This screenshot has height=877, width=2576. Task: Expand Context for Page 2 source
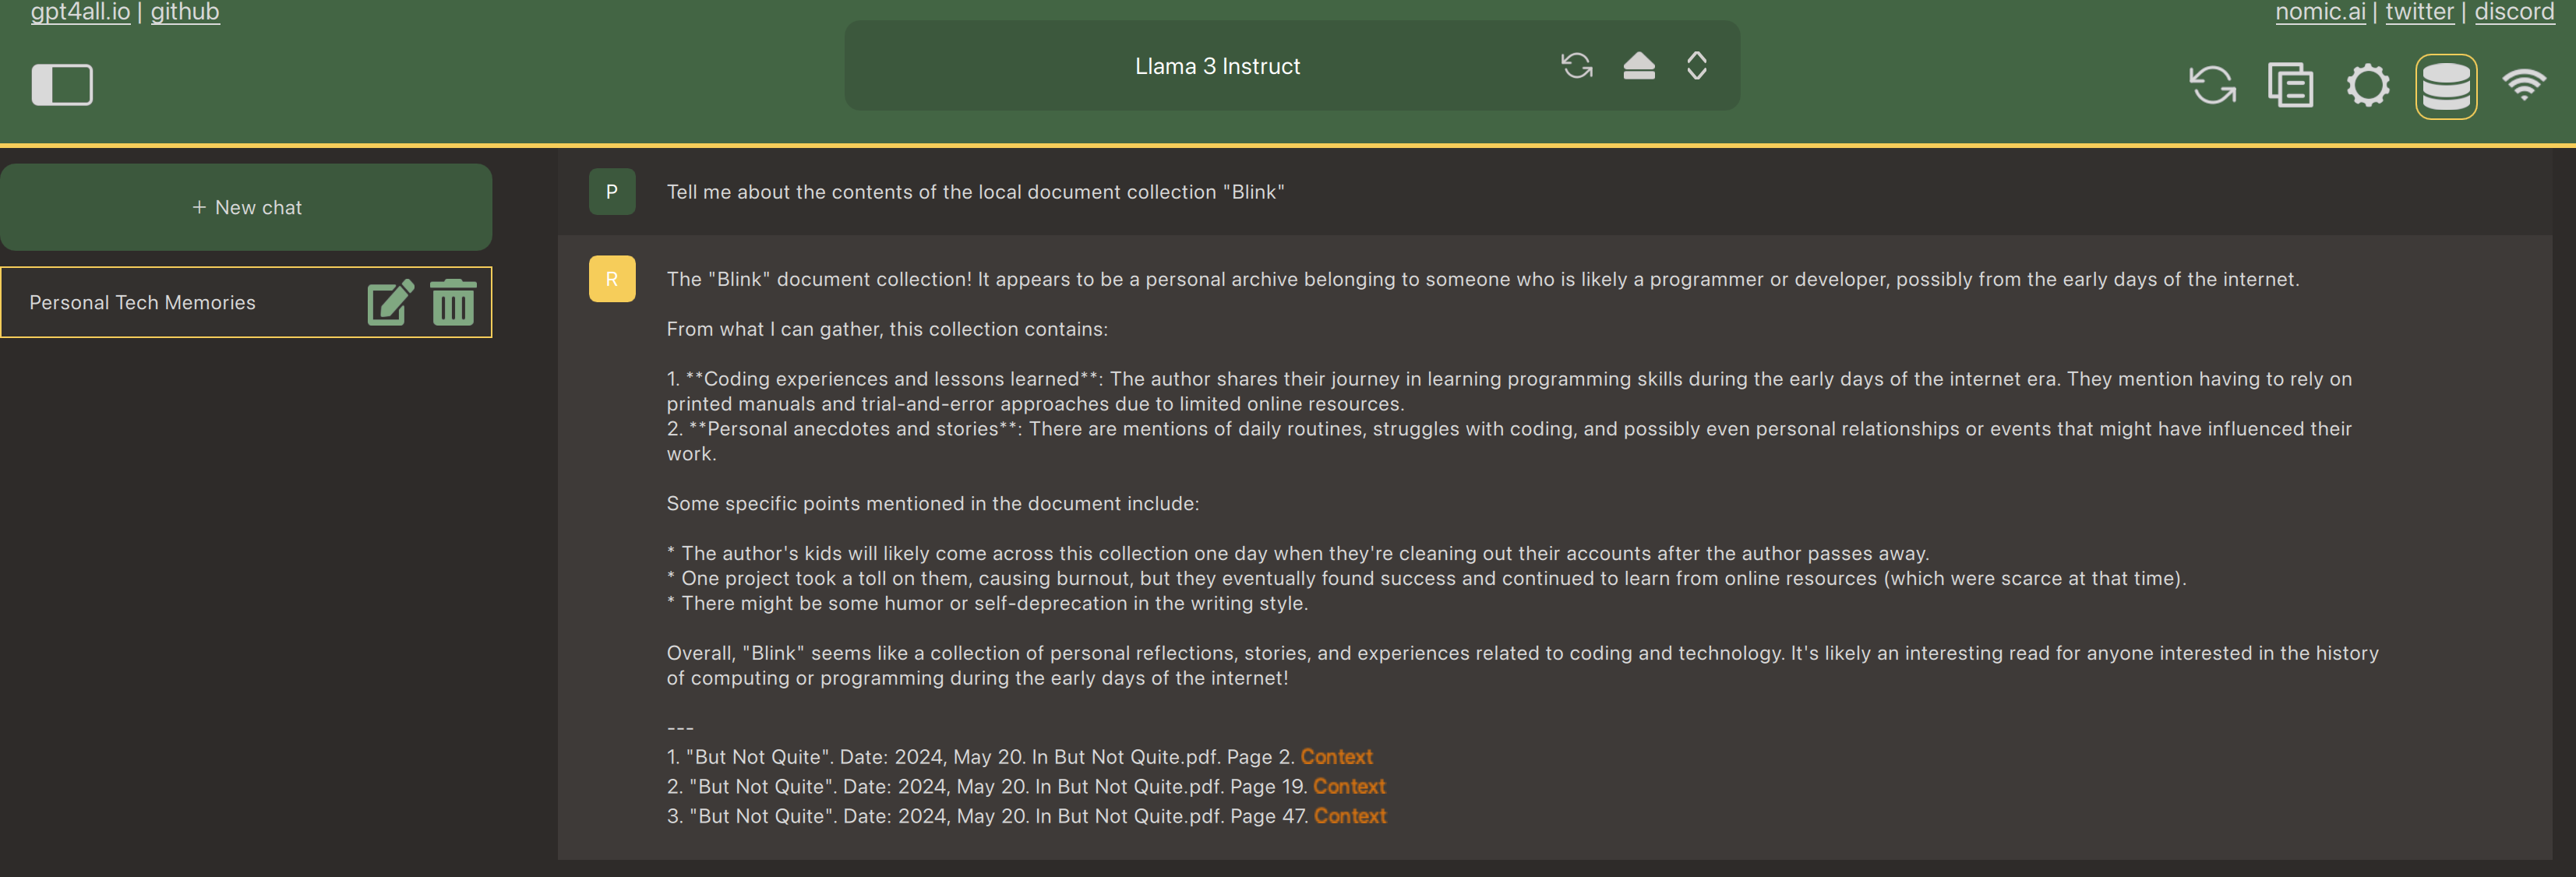[x=1336, y=757]
